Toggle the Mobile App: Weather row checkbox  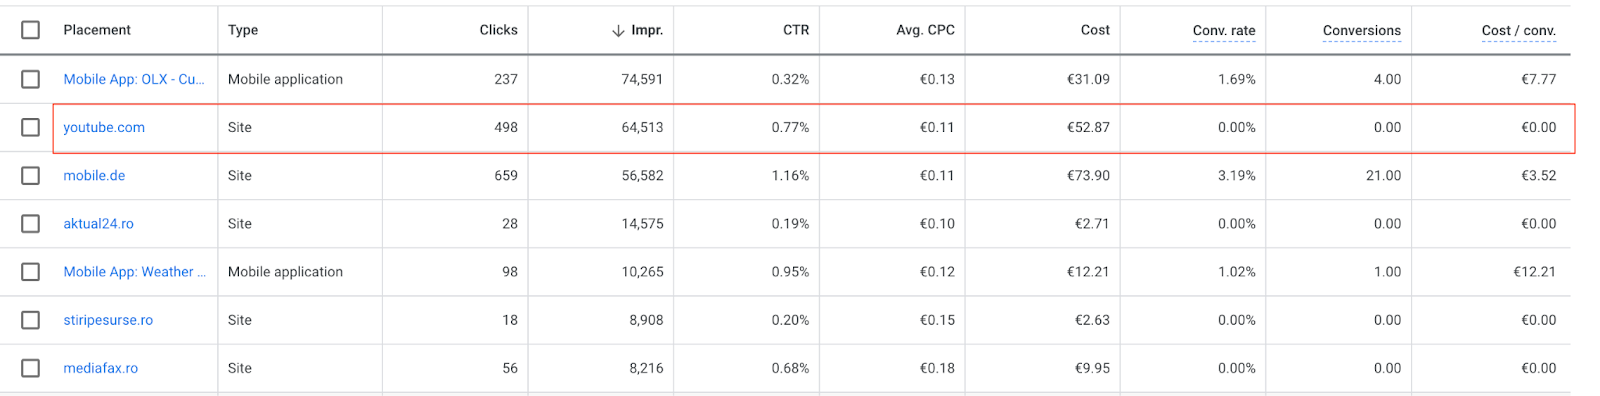tap(31, 272)
